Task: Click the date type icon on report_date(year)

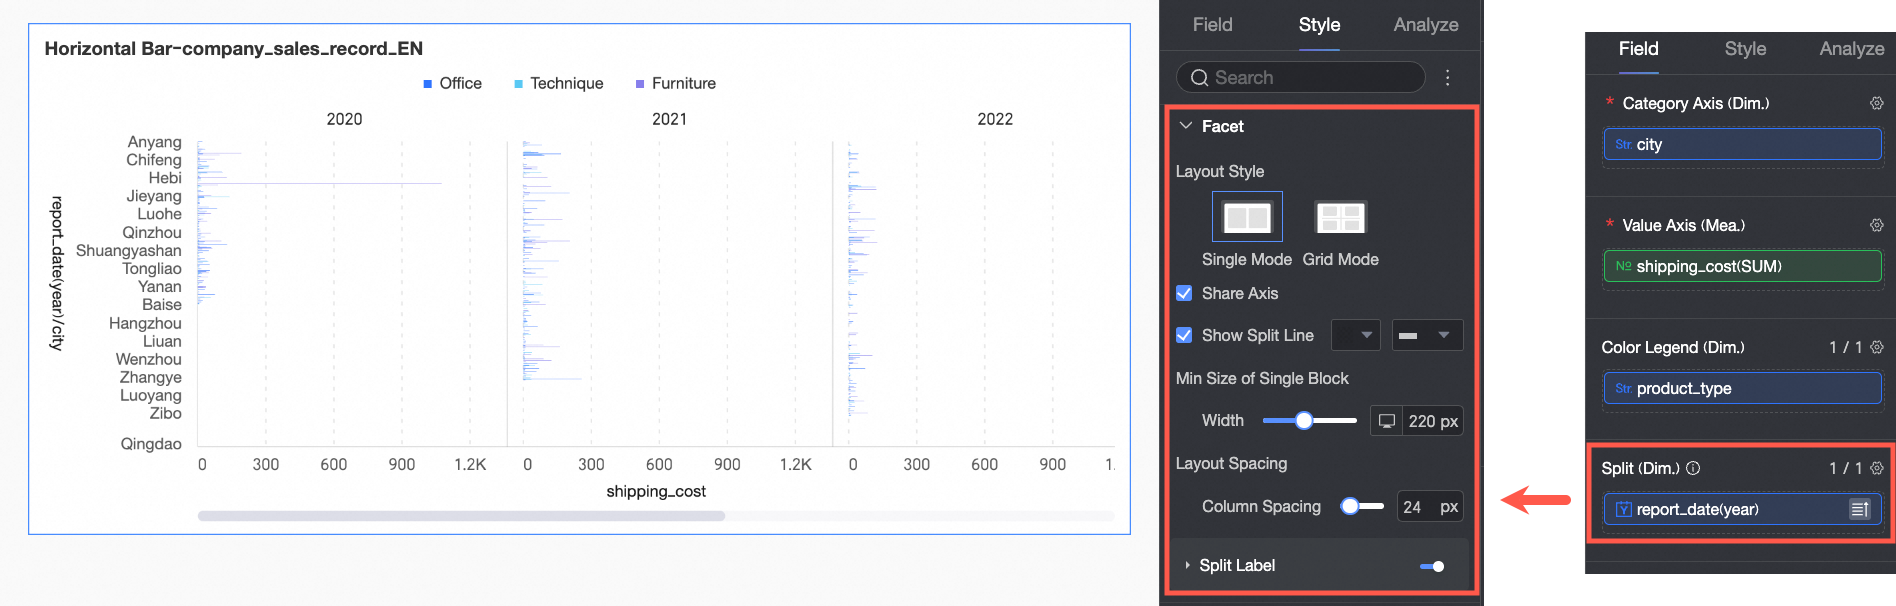Action: point(1624,510)
